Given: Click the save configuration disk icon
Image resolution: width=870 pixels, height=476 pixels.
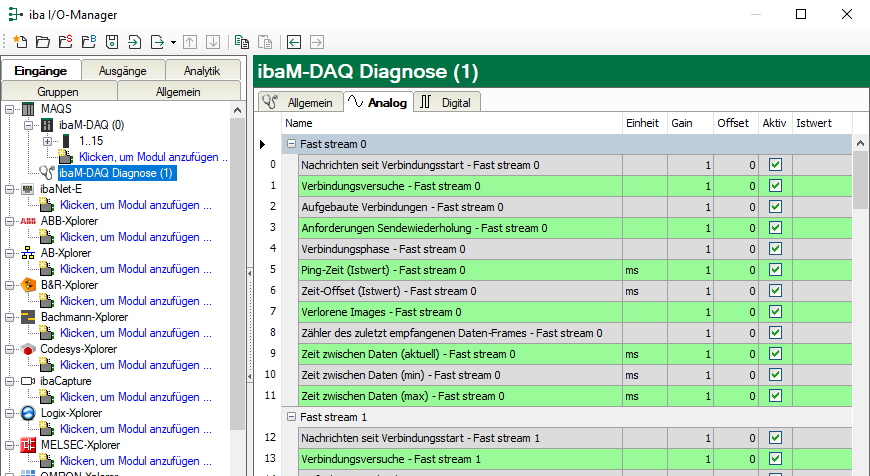Looking at the screenshot, I should pos(111,42).
